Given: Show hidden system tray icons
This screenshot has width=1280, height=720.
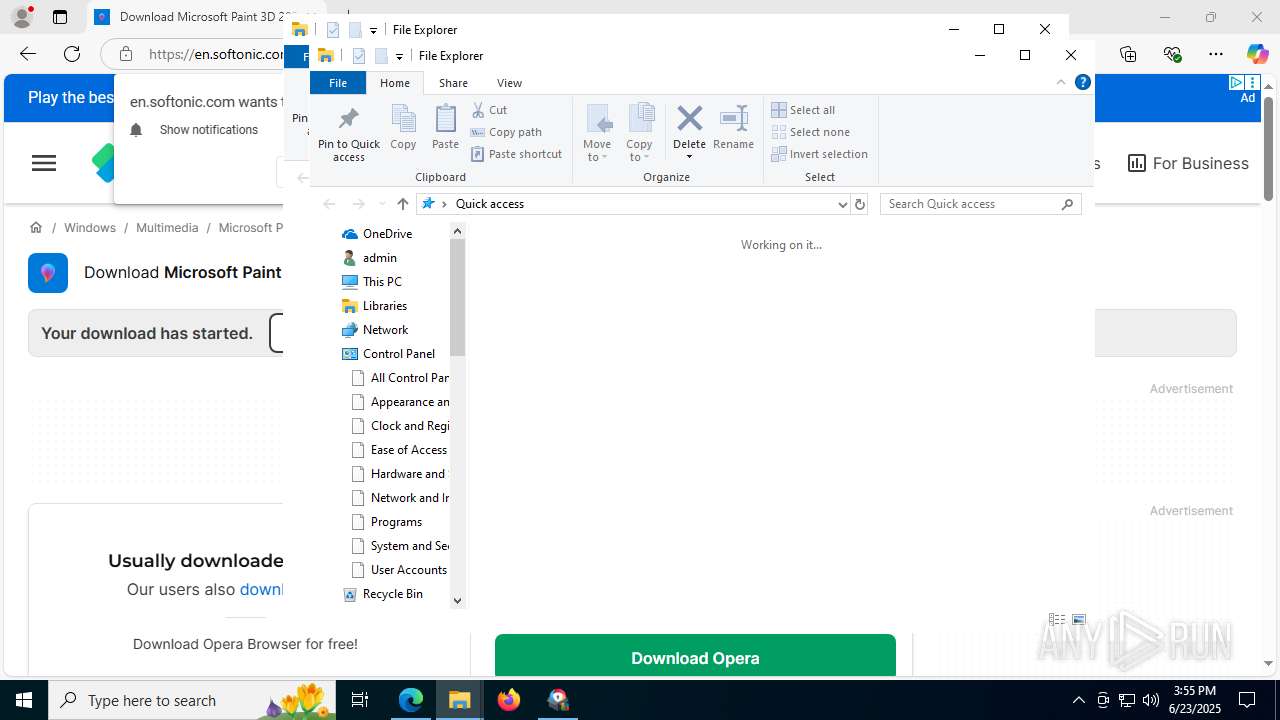Looking at the screenshot, I should click(x=1078, y=700).
